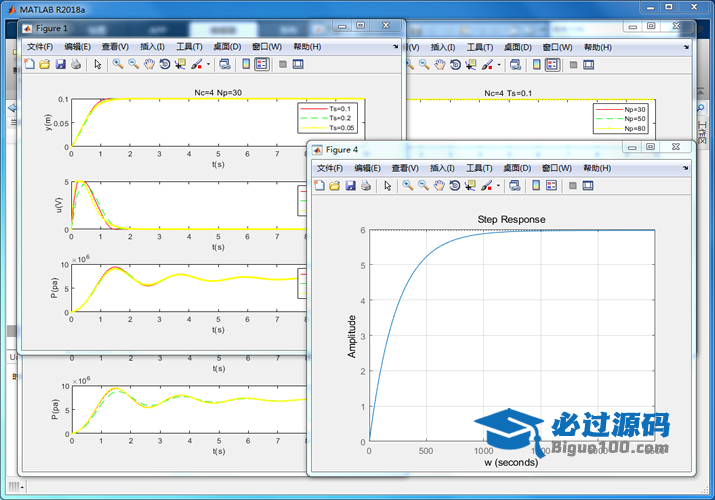
Task: Open 工具(T) menu in Figure 4
Action: click(479, 168)
